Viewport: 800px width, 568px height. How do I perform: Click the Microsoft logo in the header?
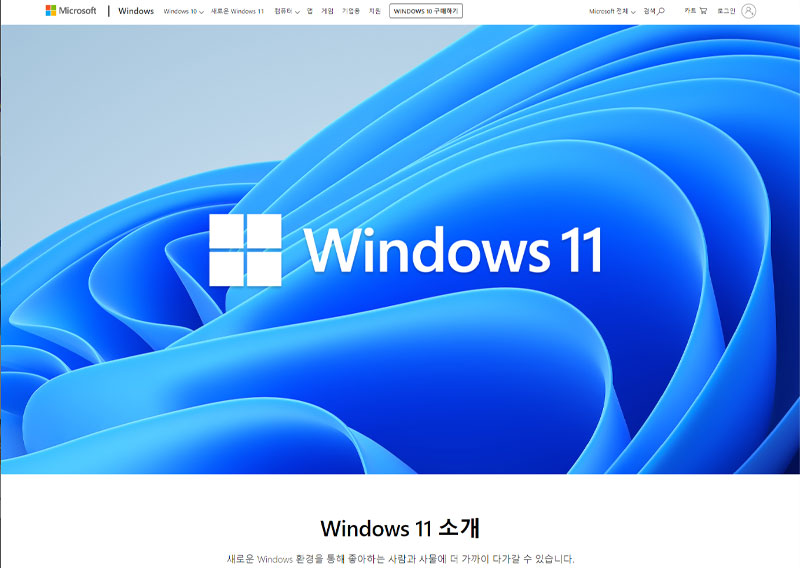[x=71, y=10]
